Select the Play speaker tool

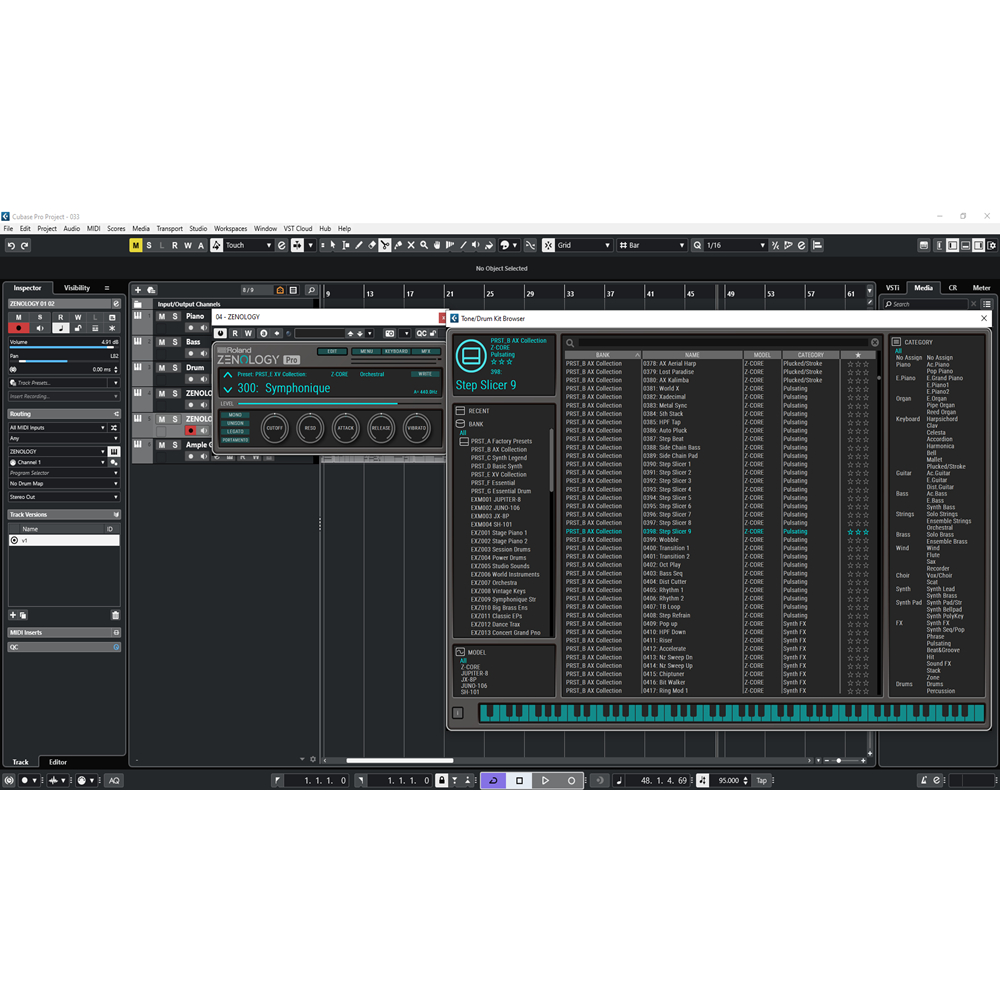[x=476, y=245]
